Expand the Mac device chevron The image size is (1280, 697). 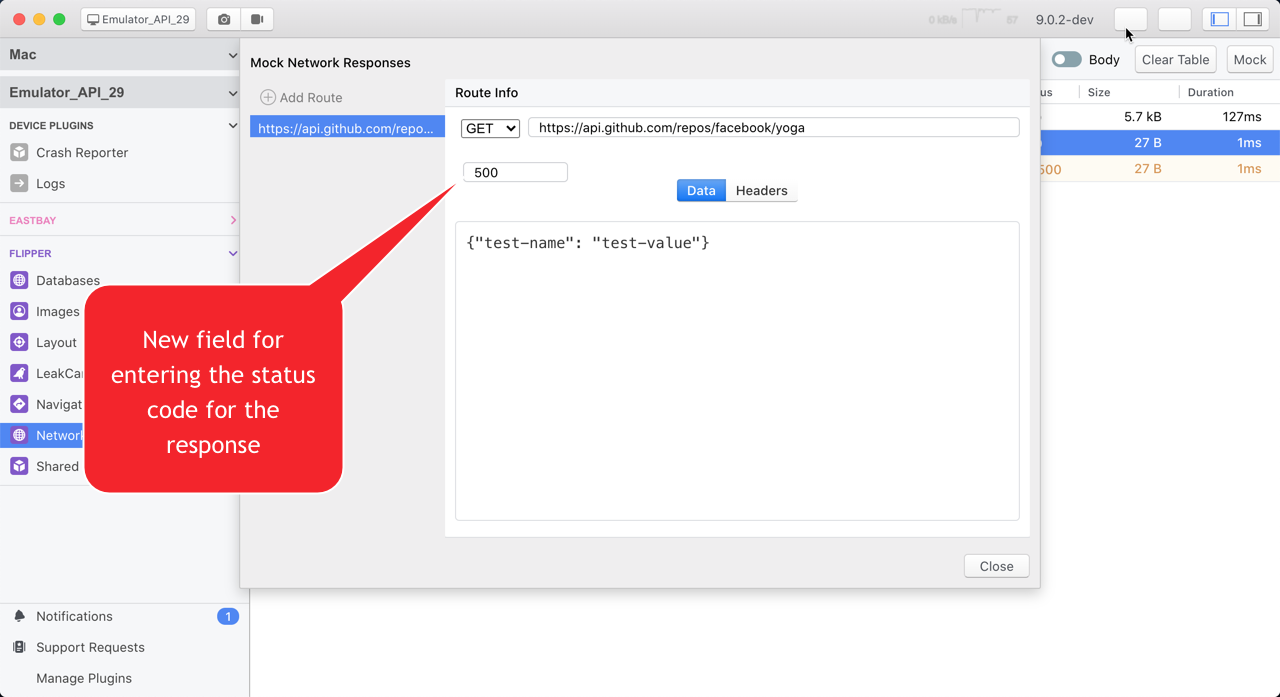tap(233, 55)
